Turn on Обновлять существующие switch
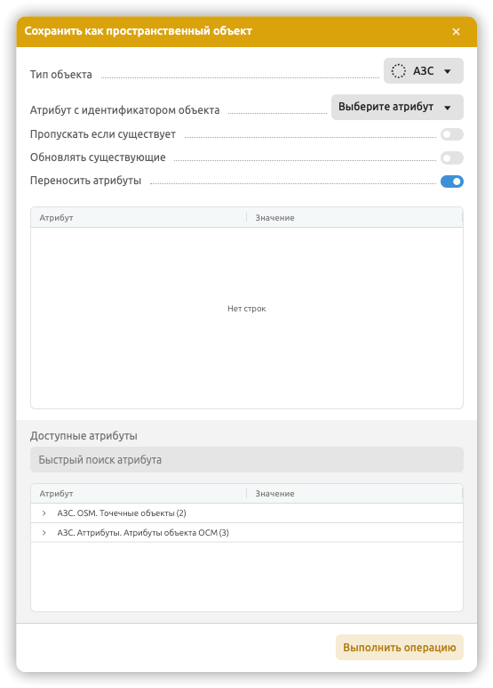 [452, 158]
